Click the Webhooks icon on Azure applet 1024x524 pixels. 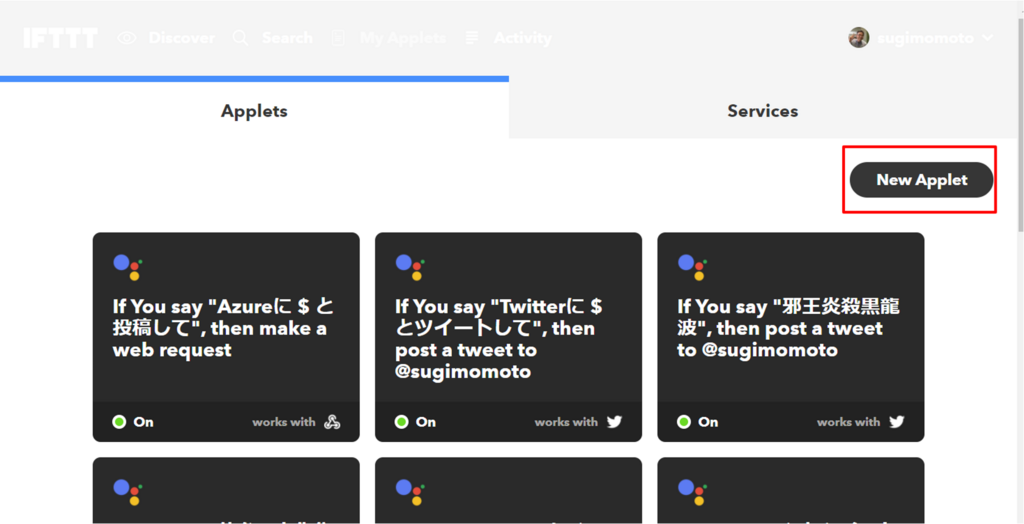[x=332, y=421]
